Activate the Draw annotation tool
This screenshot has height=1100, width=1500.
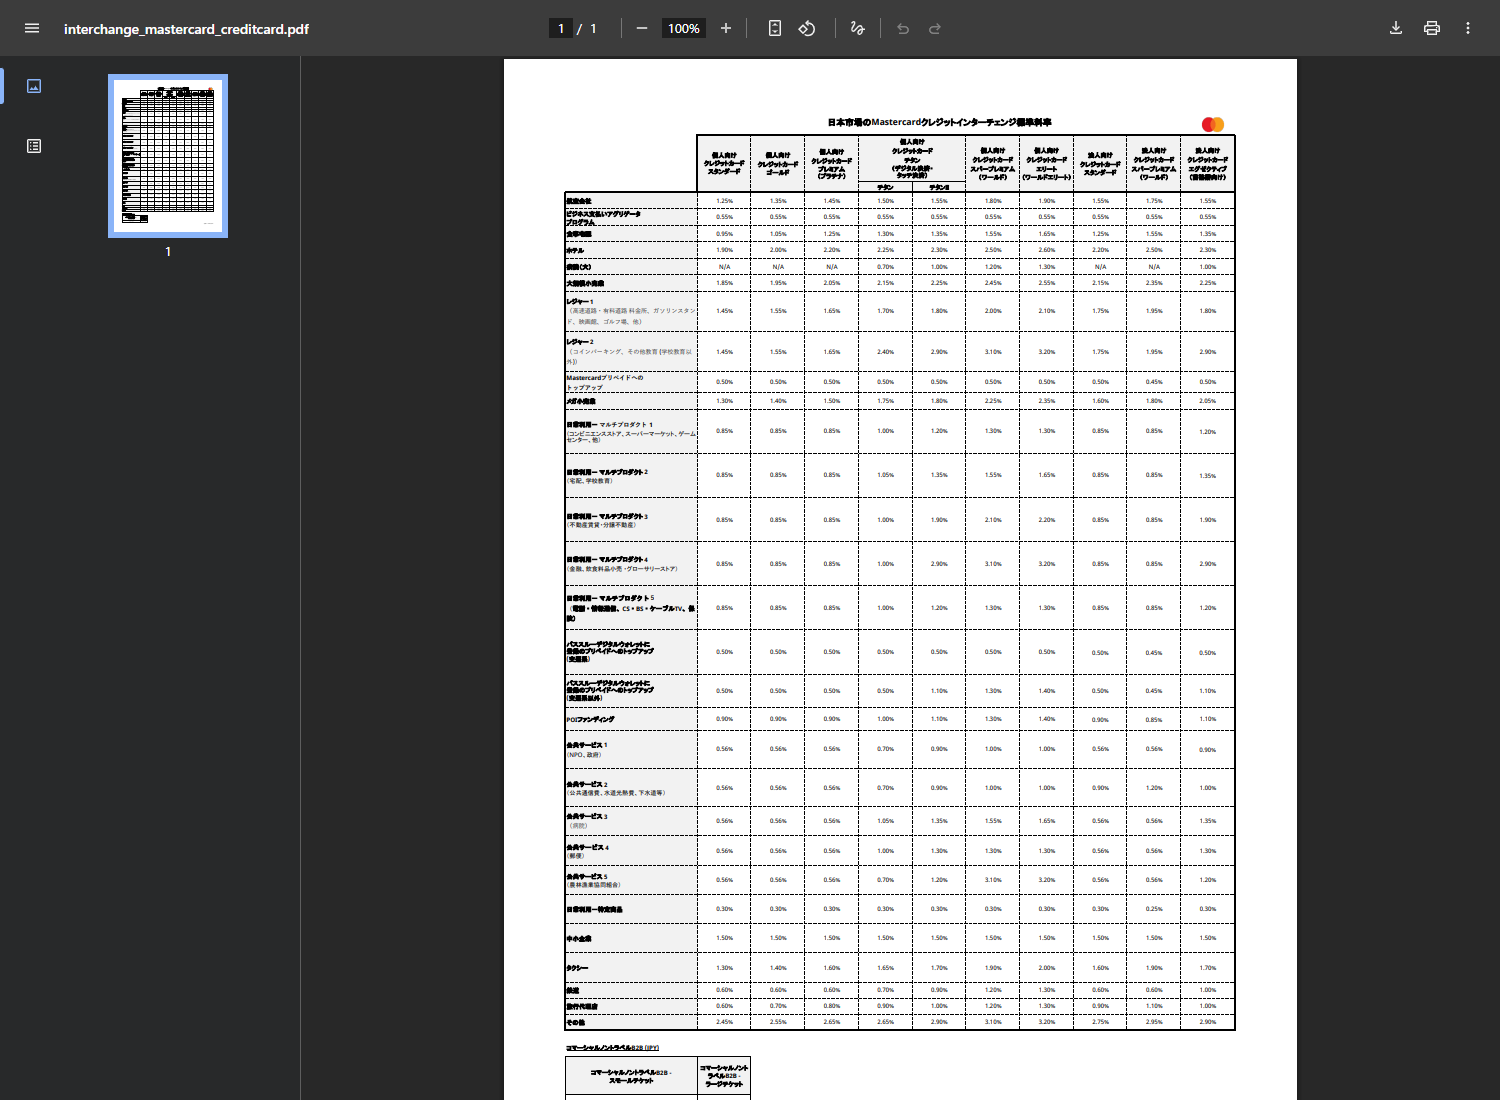(857, 28)
